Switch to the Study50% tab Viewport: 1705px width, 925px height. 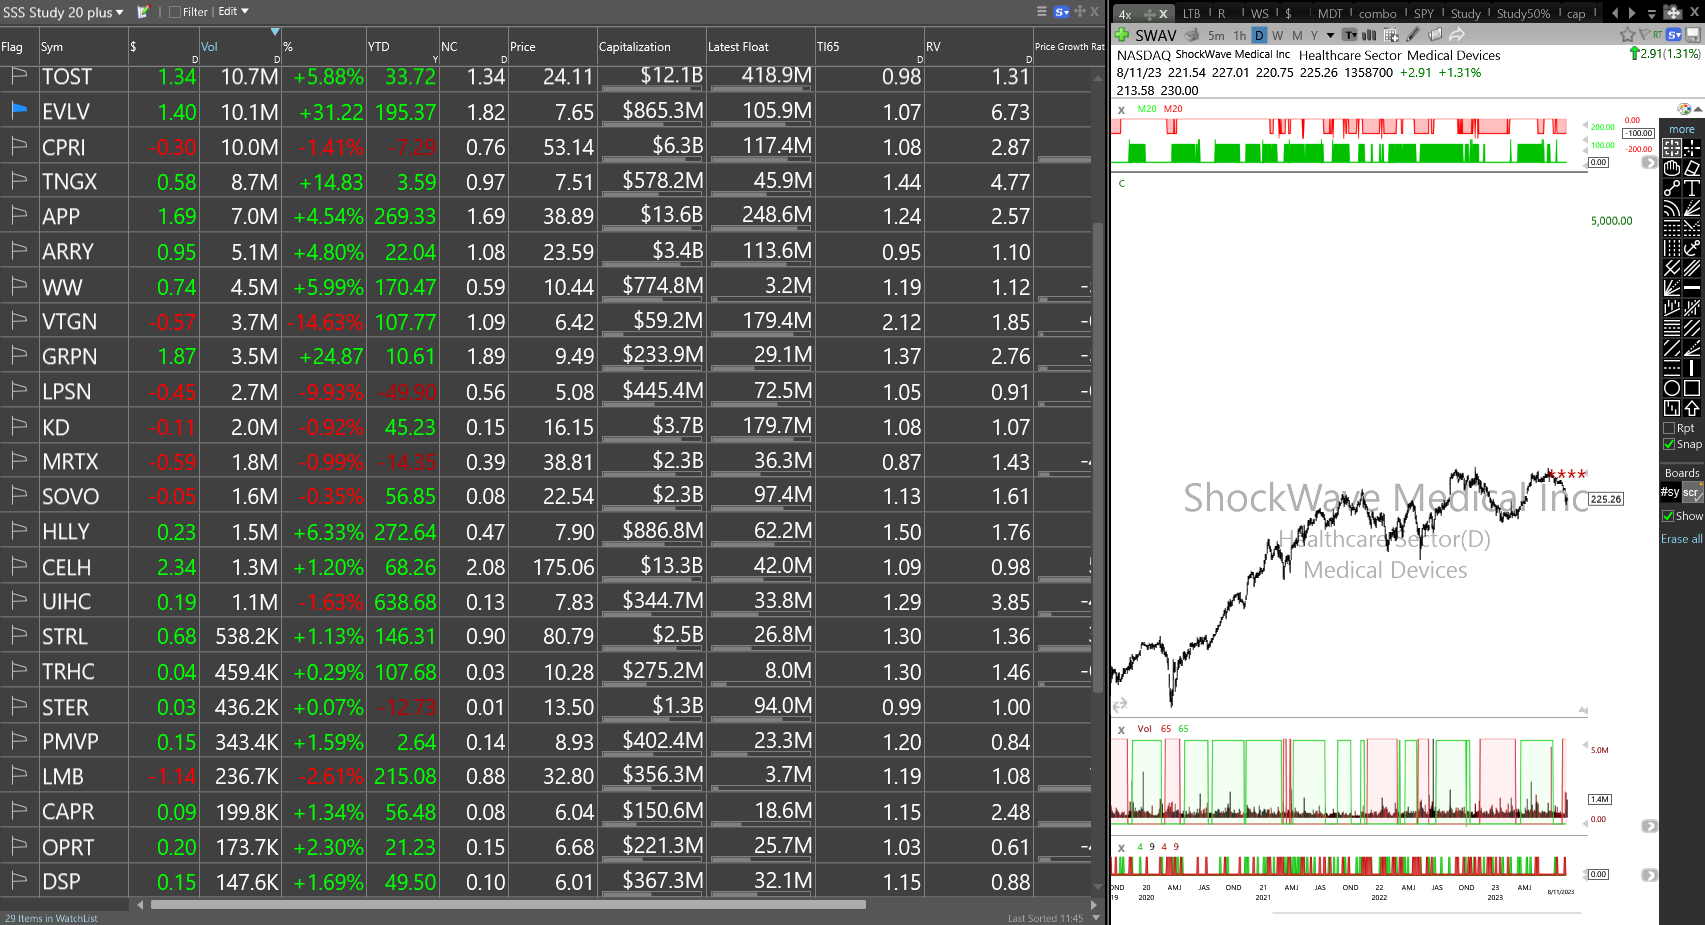point(1524,14)
